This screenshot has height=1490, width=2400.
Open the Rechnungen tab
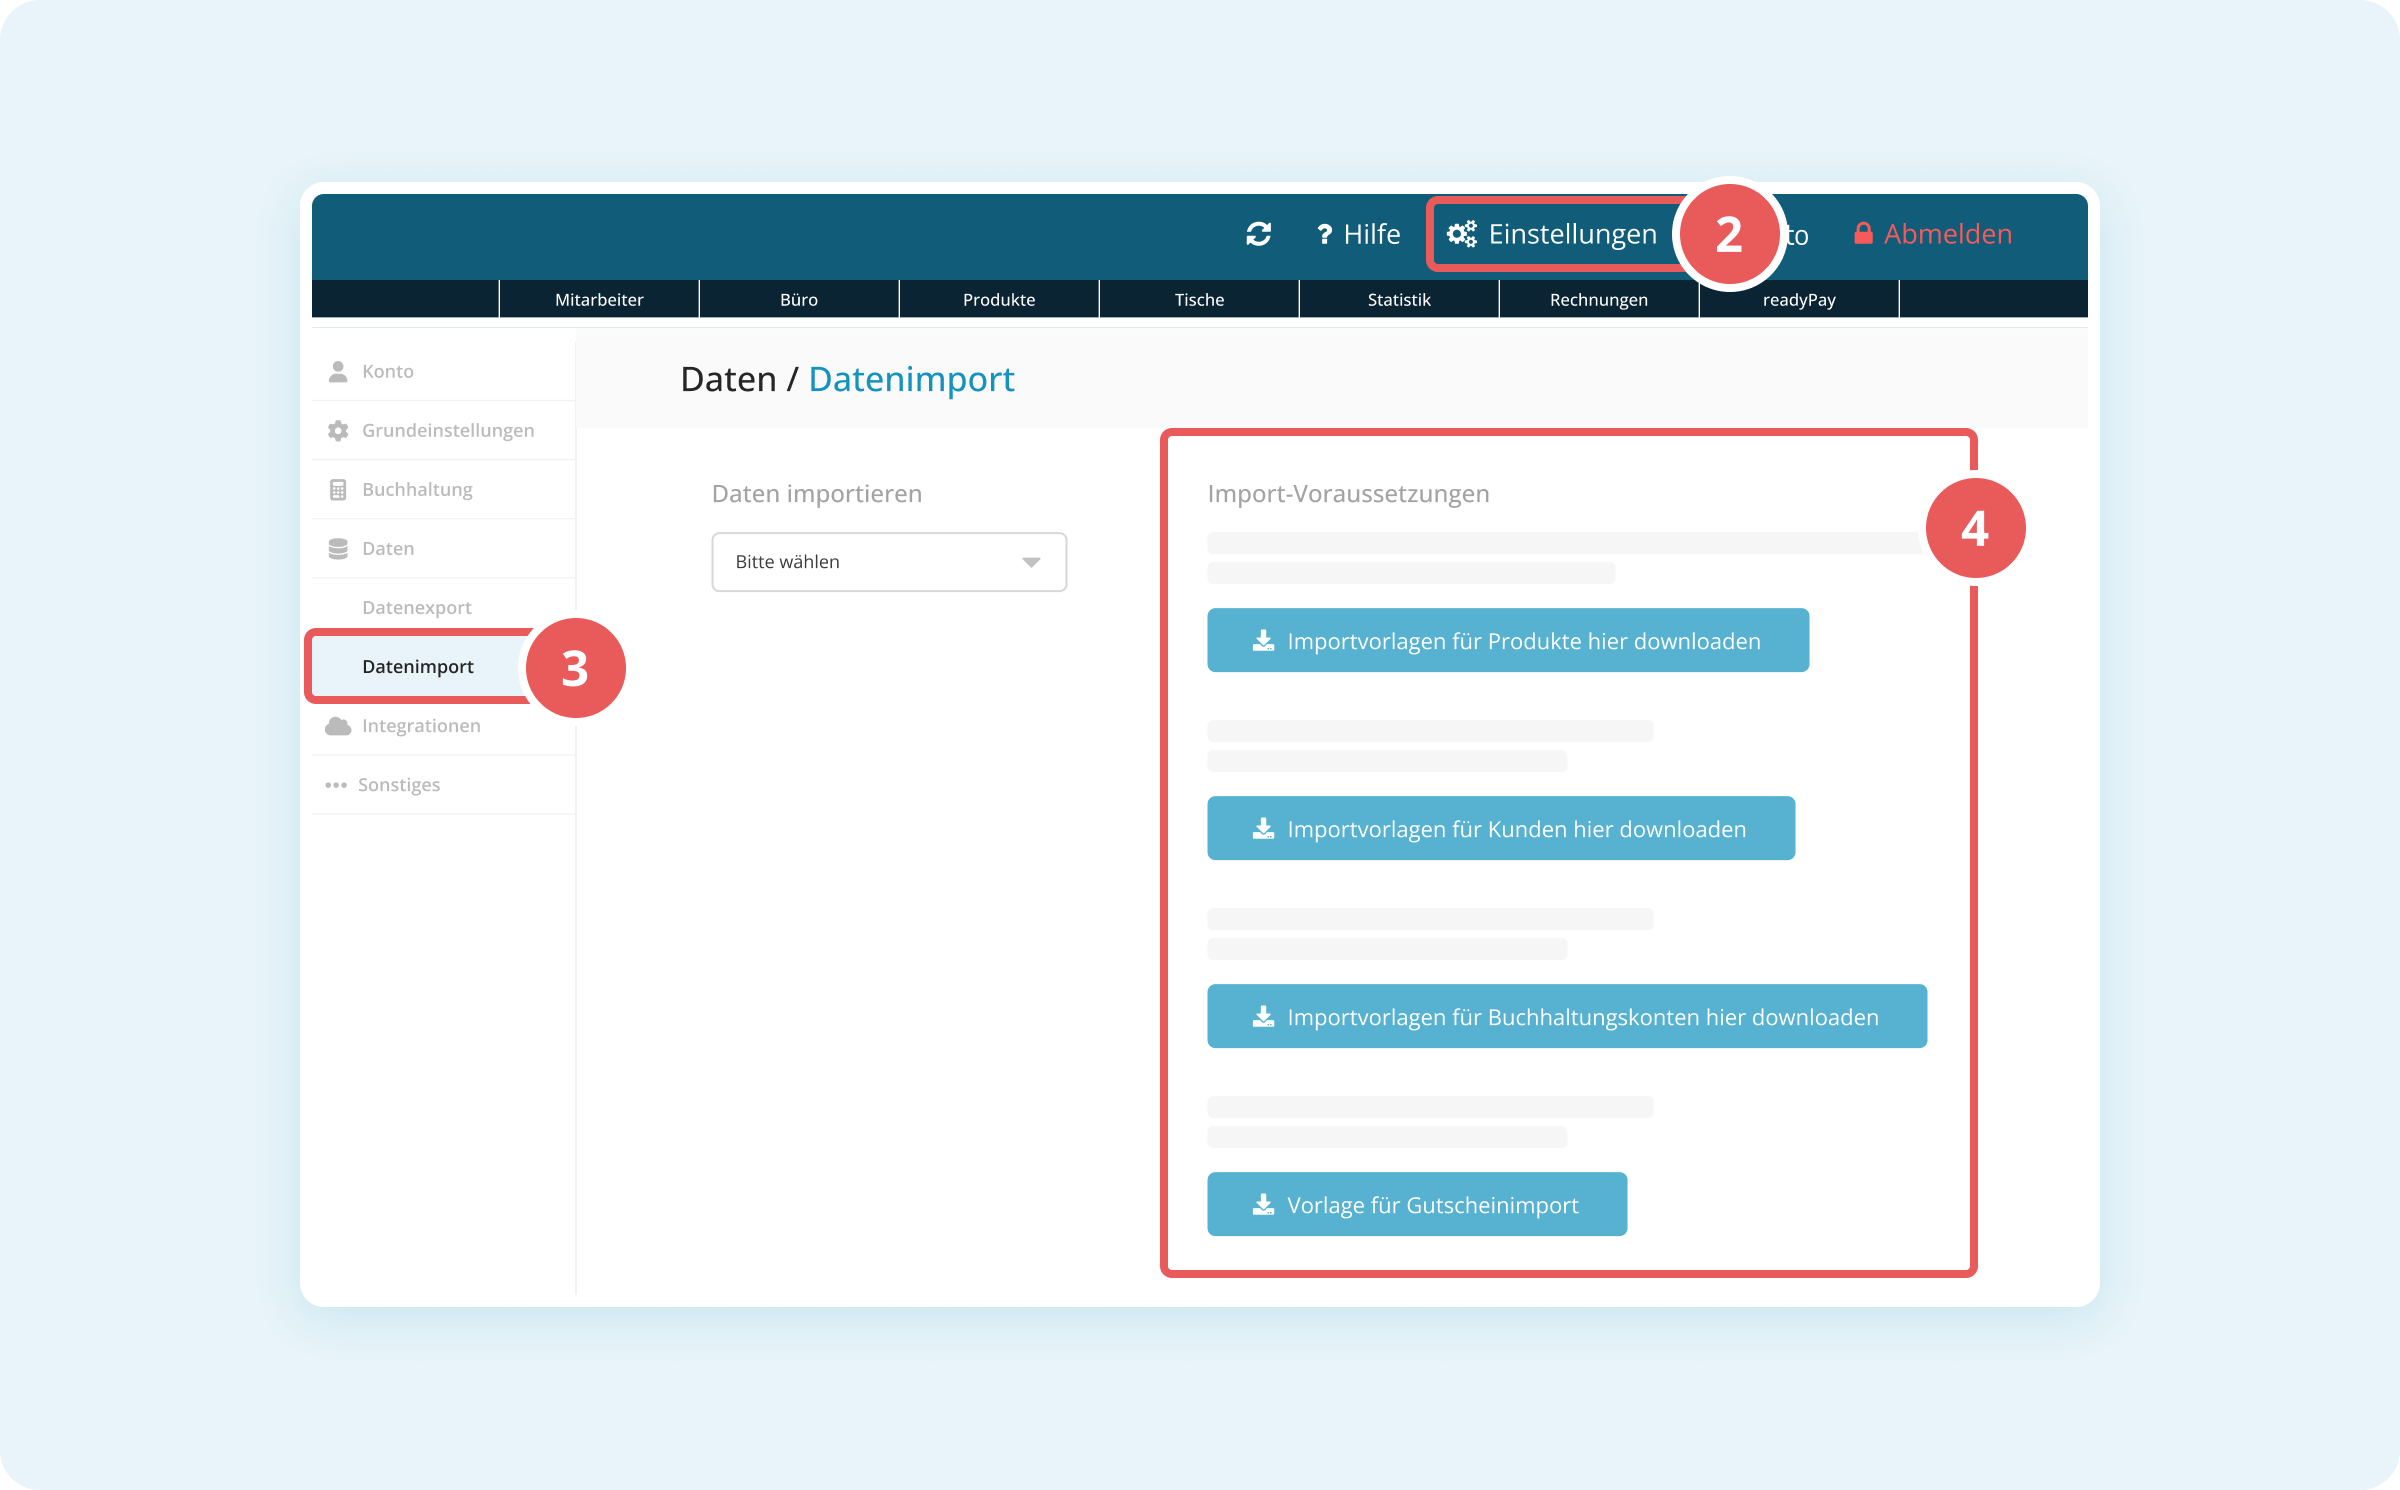[1599, 299]
